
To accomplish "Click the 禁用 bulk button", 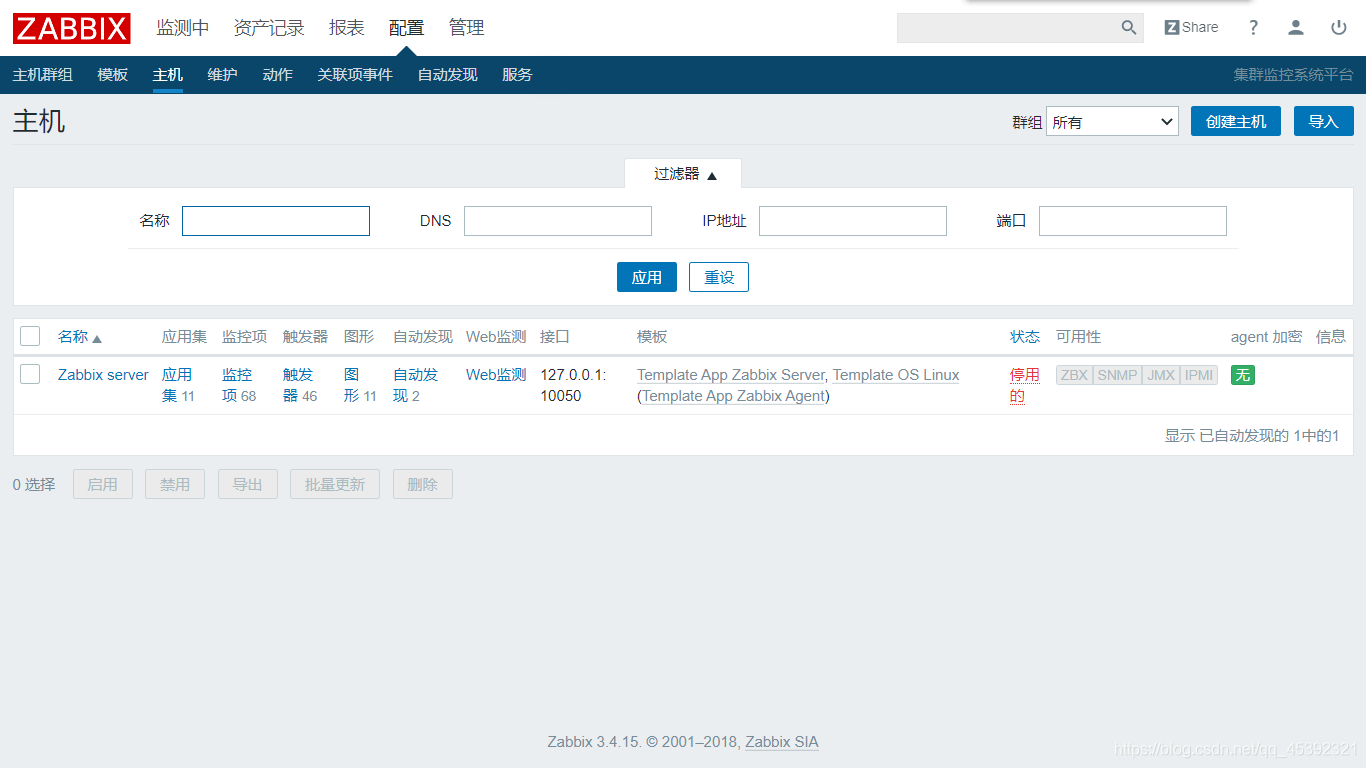I will 175,484.
